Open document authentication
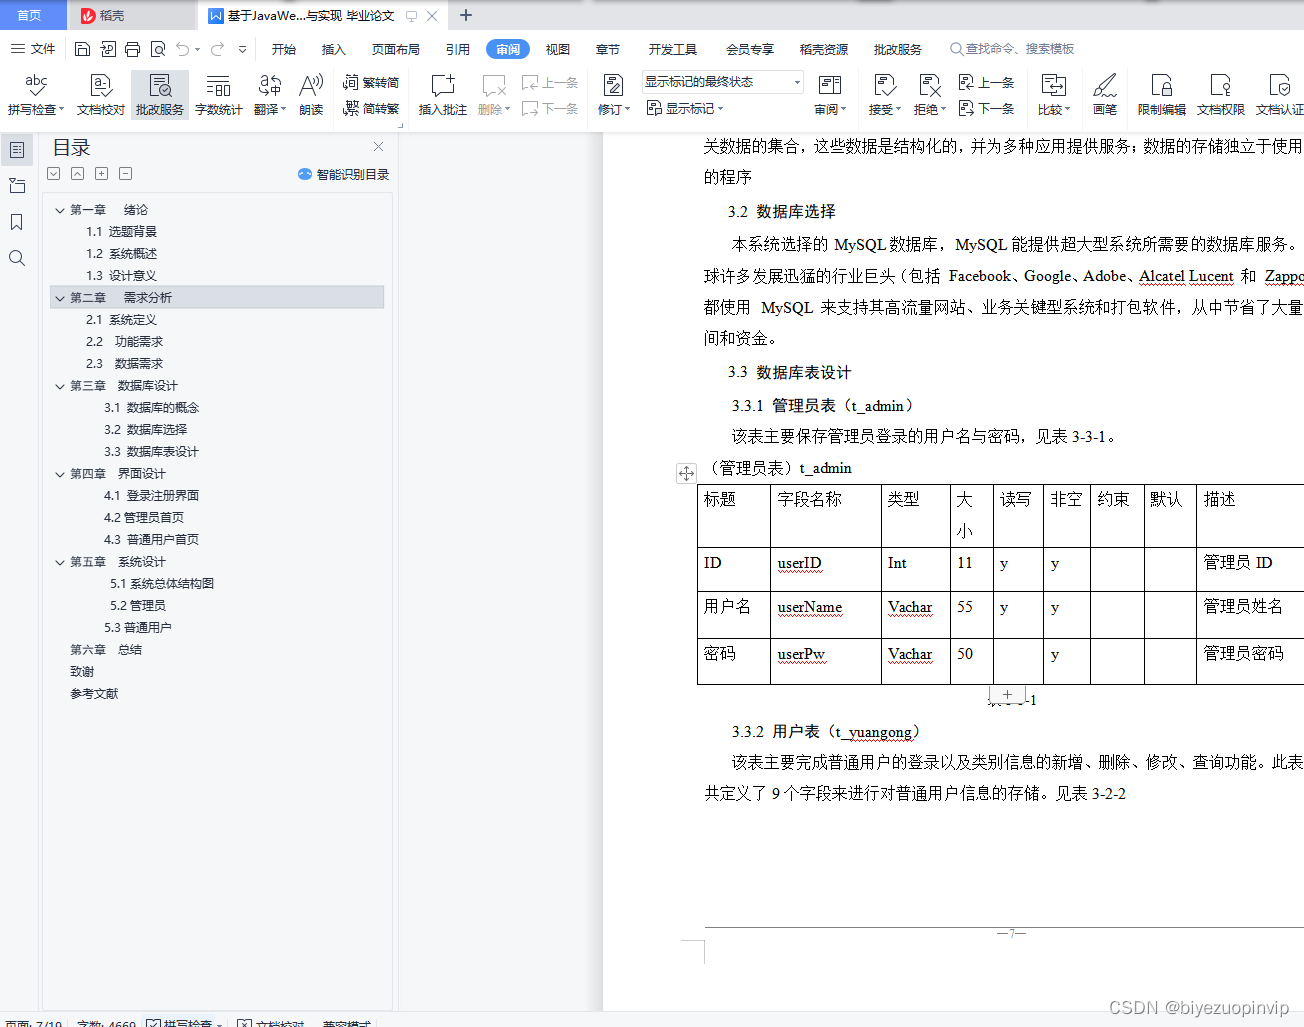This screenshot has height=1027, width=1304. point(1279,95)
